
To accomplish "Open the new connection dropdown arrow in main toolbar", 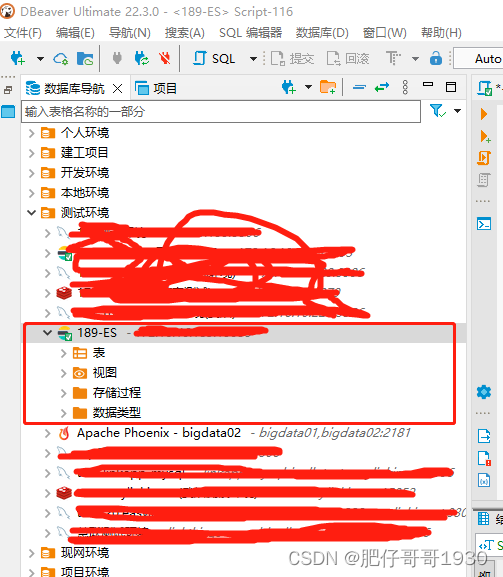I will pos(40,59).
